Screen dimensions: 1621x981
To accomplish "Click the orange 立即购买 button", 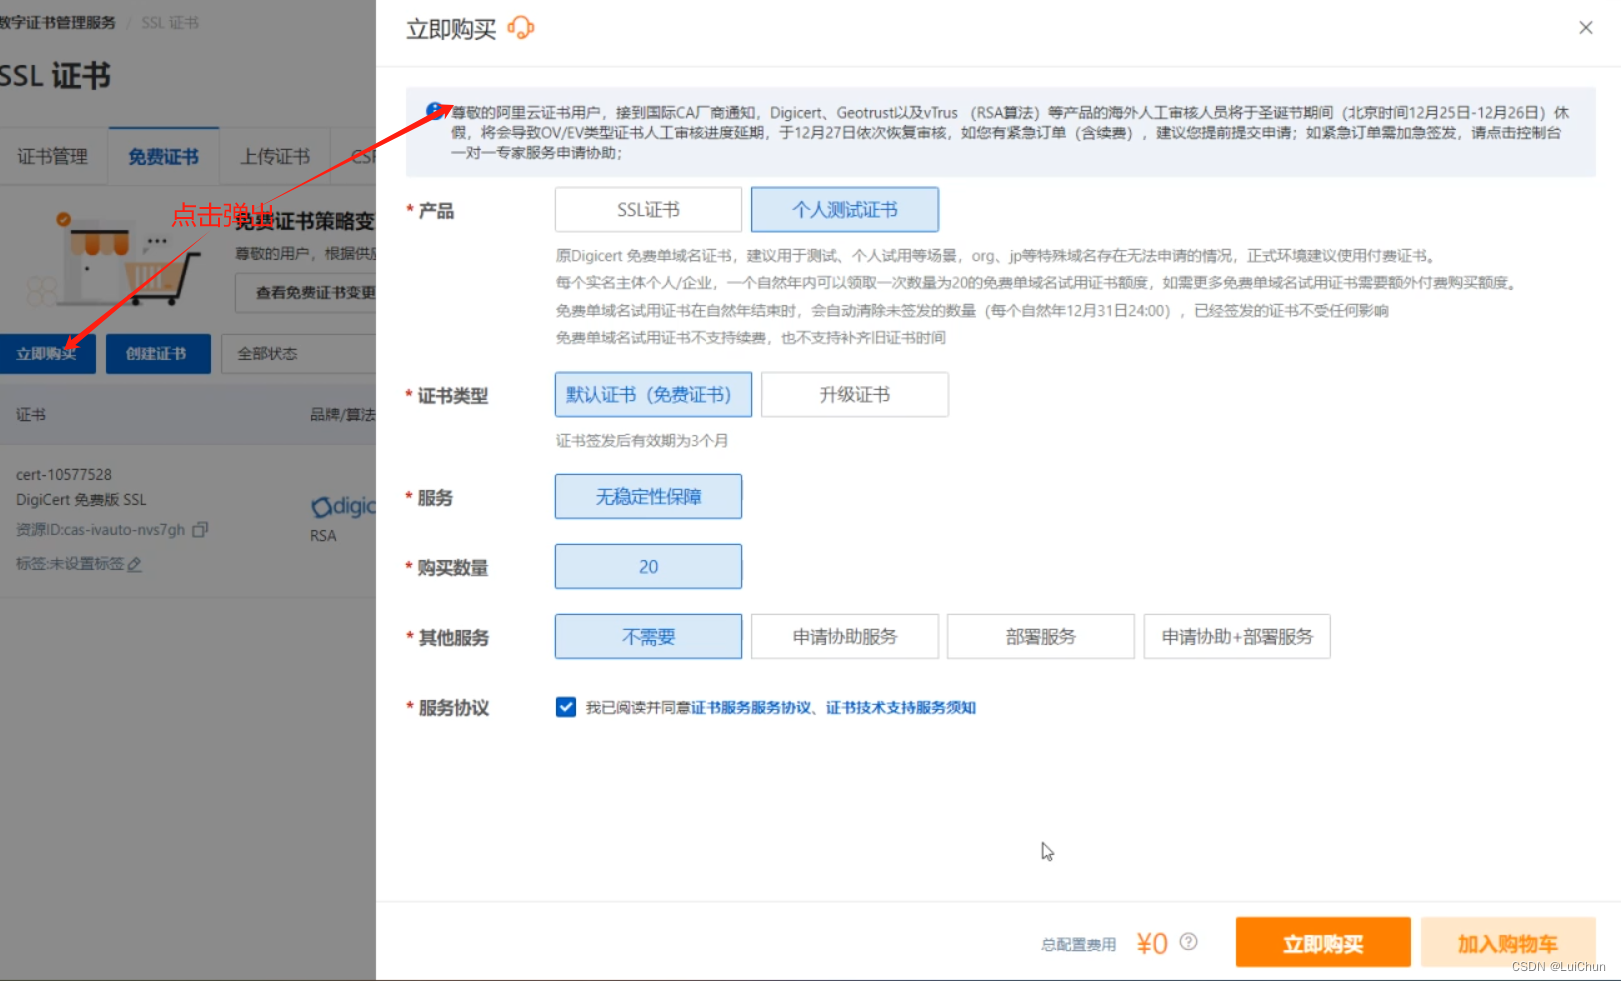I will [1323, 943].
